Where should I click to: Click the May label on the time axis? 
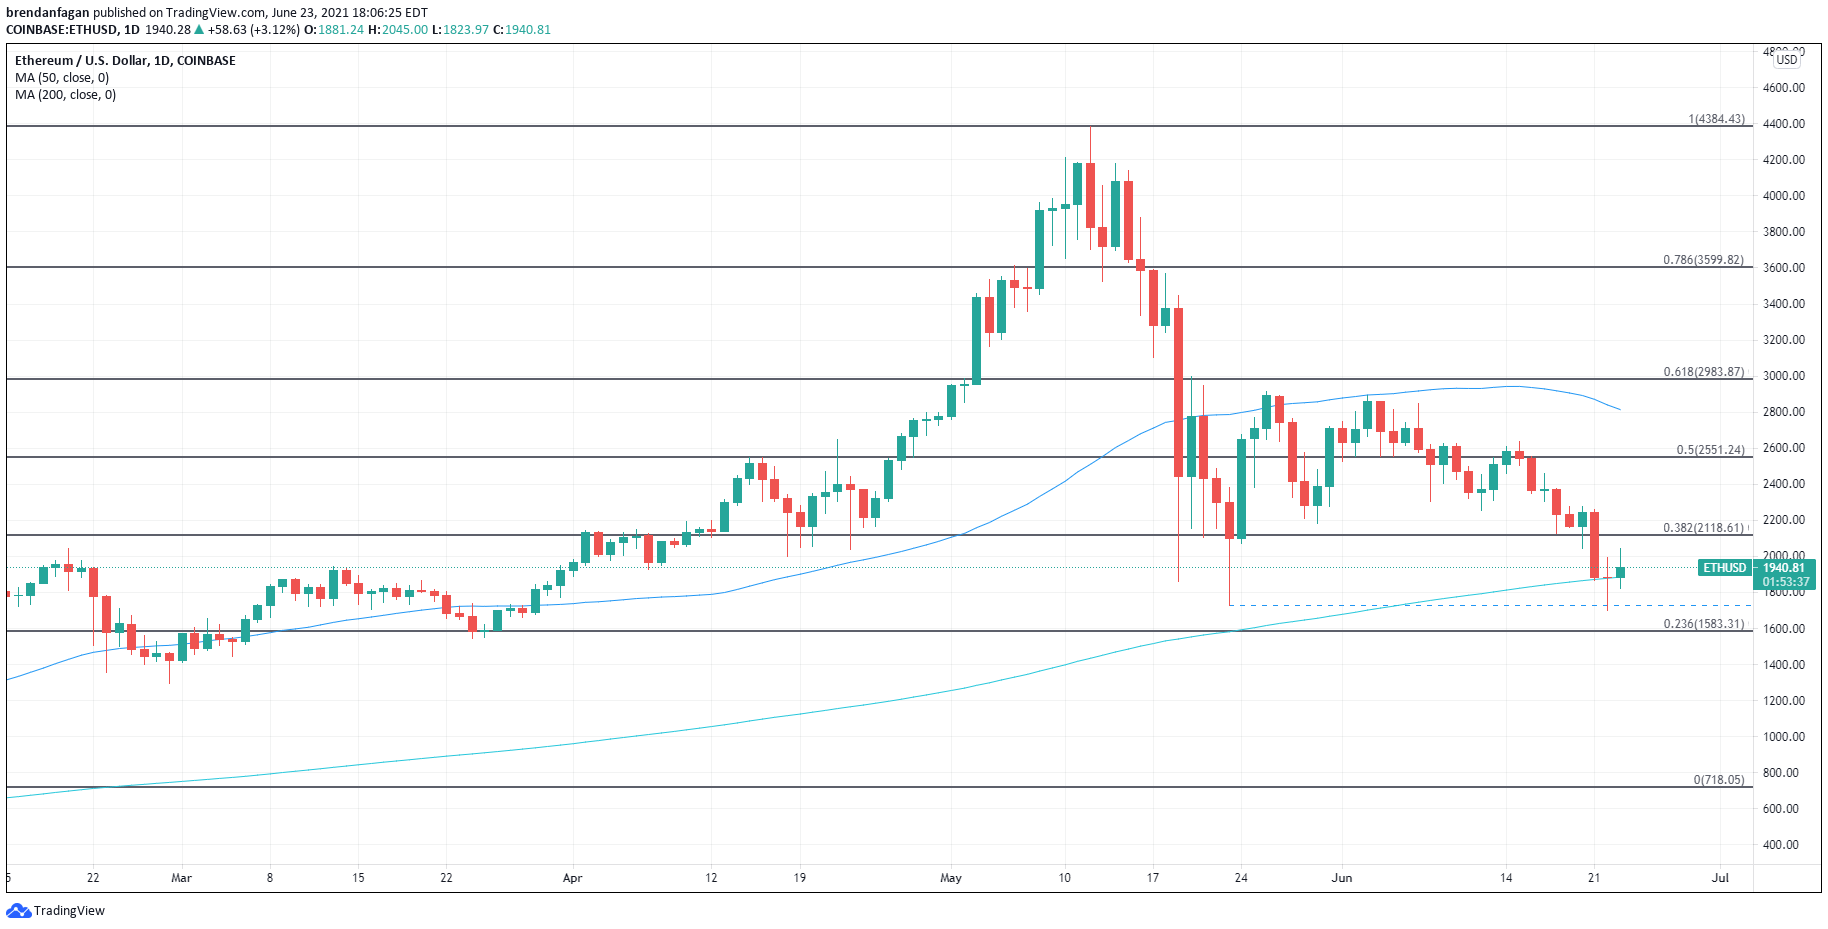tap(951, 878)
